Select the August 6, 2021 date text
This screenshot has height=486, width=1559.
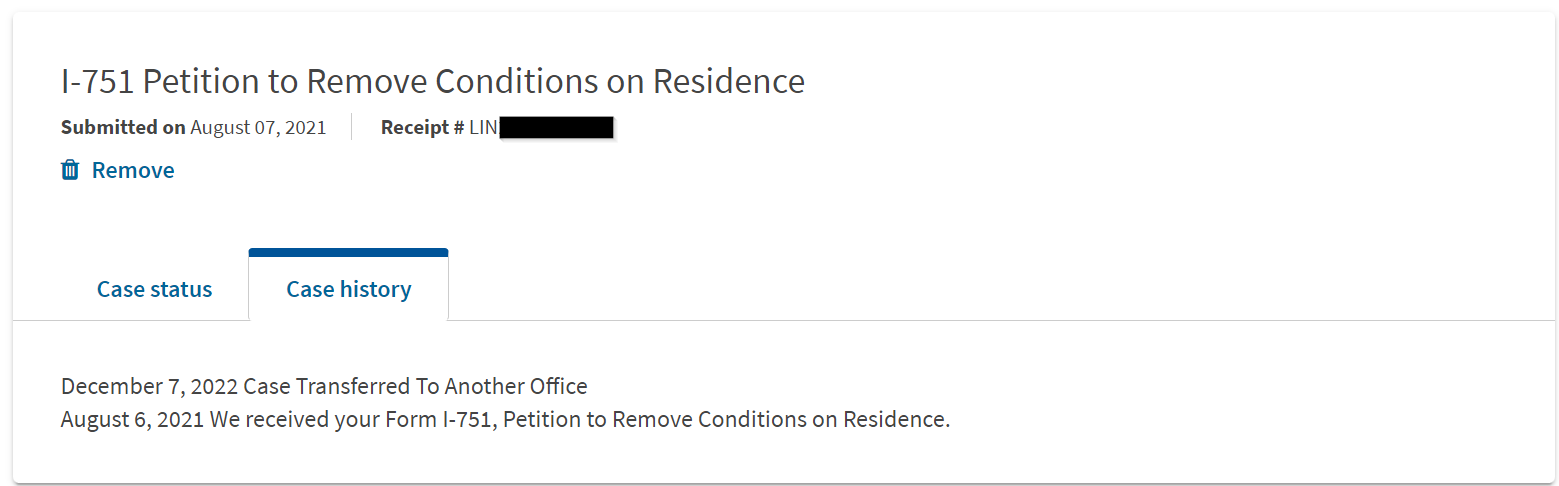click(x=132, y=420)
